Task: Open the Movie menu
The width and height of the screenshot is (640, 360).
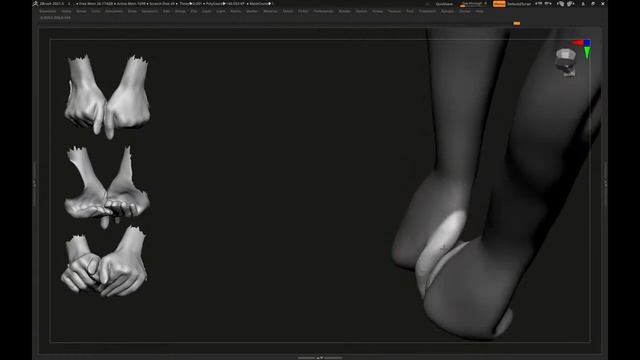Action: (x=288, y=11)
